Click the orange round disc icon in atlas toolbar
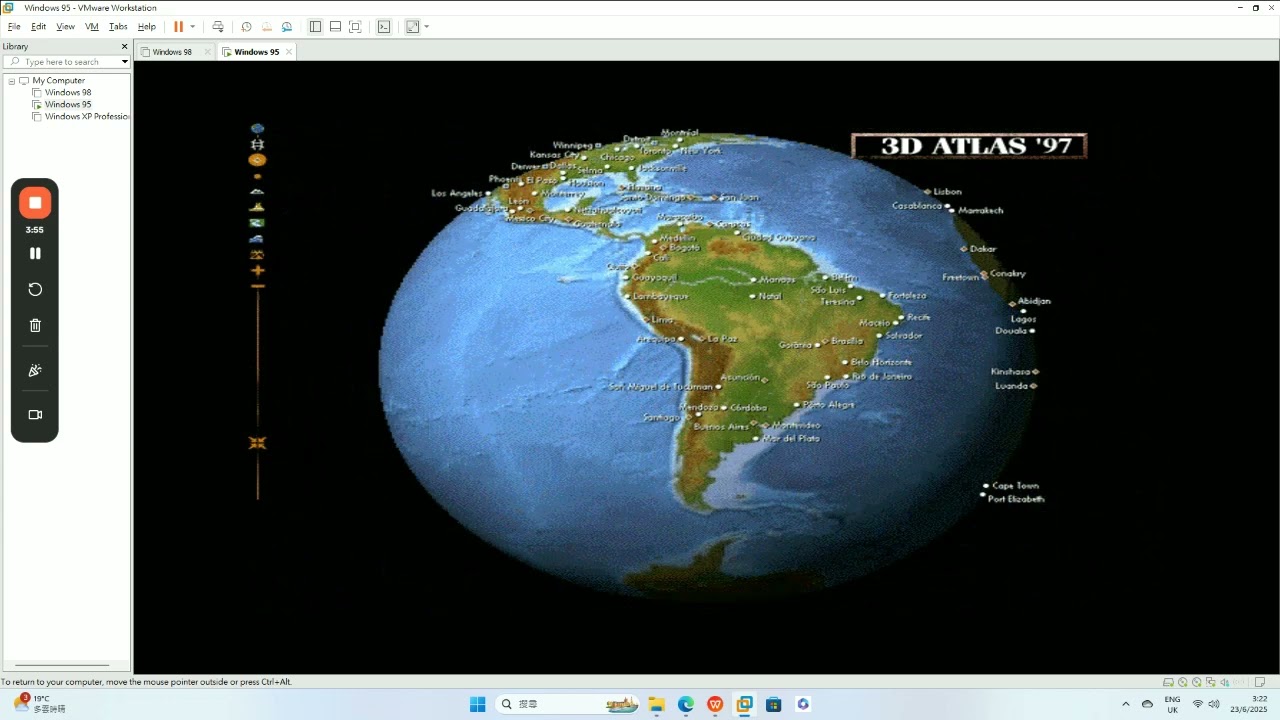The width and height of the screenshot is (1280, 720). (x=258, y=160)
